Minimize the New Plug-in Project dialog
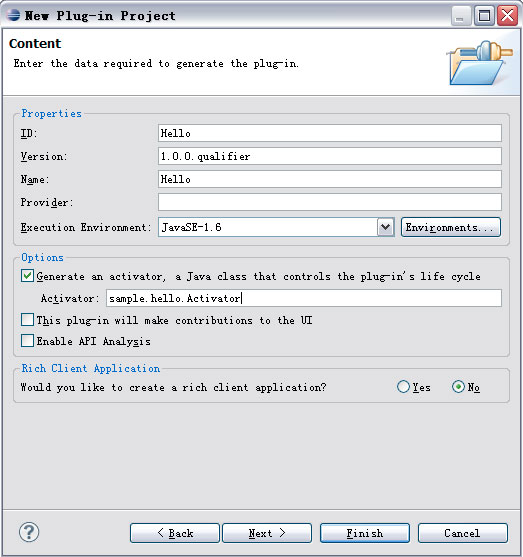 point(461,16)
